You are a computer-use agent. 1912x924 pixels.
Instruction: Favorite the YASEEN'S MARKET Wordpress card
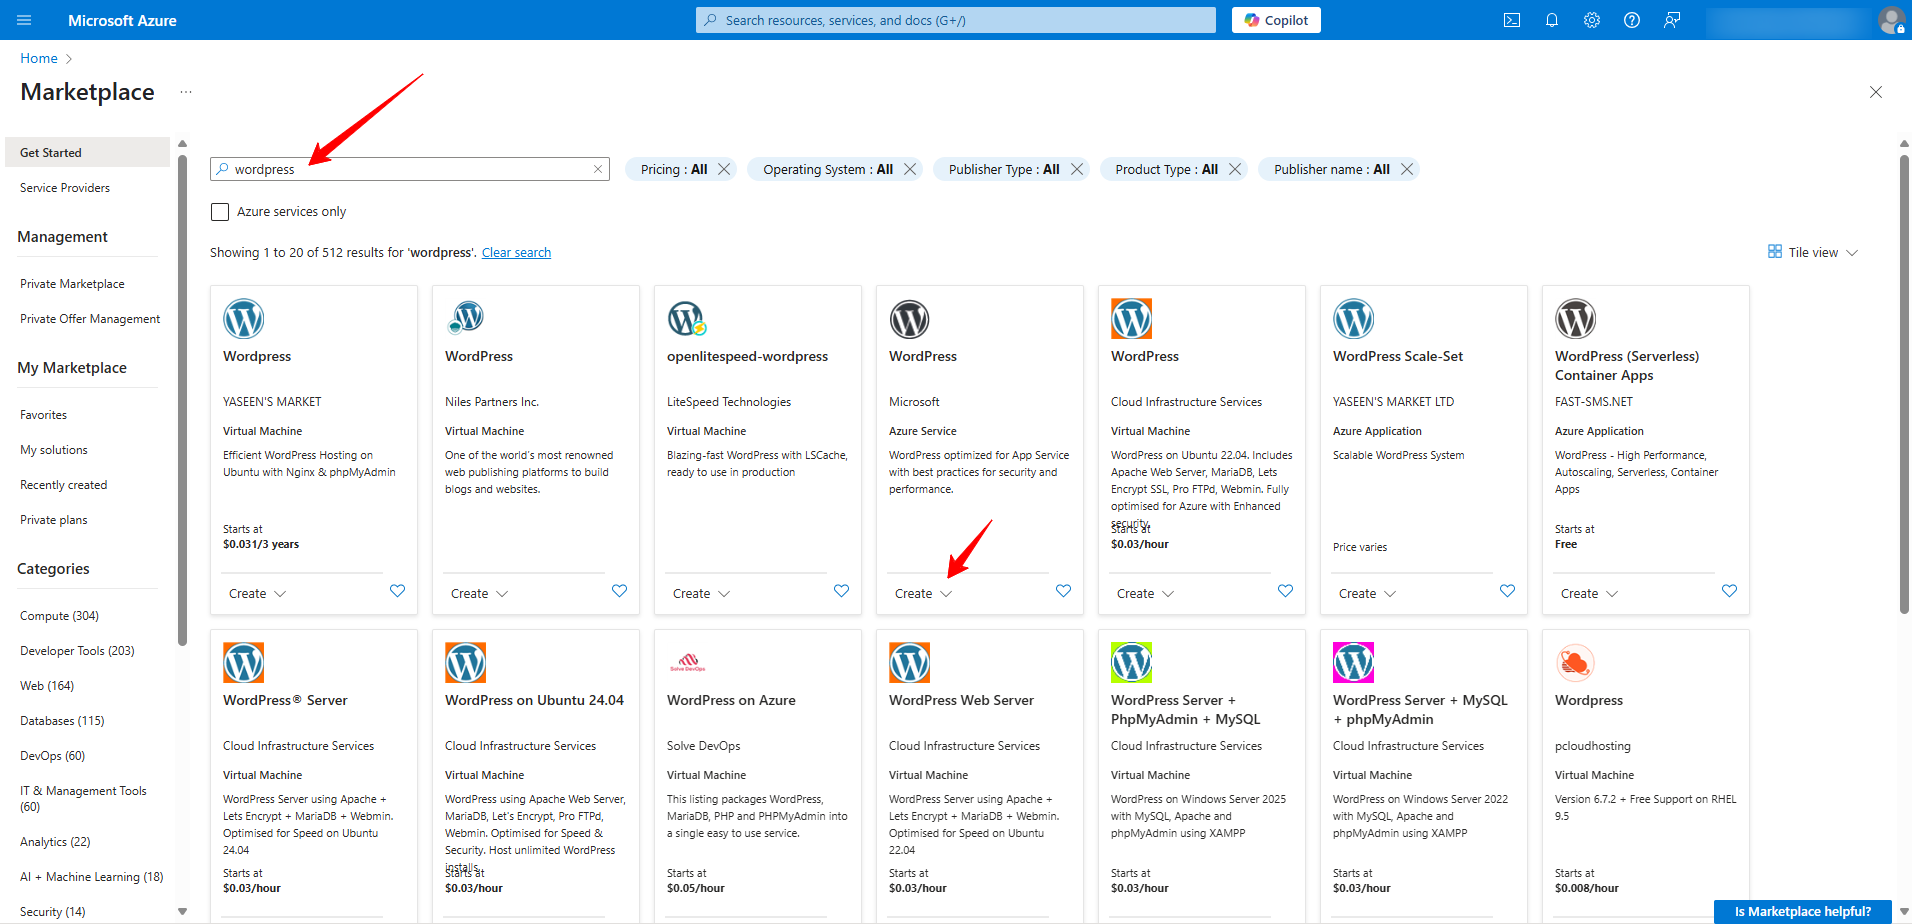(397, 591)
